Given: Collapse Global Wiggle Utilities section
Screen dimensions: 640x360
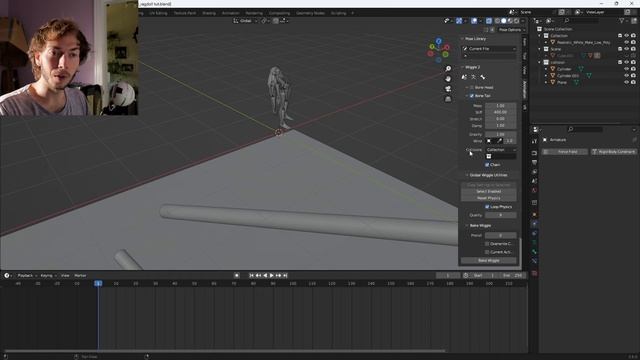Looking at the screenshot, I should click(x=467, y=175).
